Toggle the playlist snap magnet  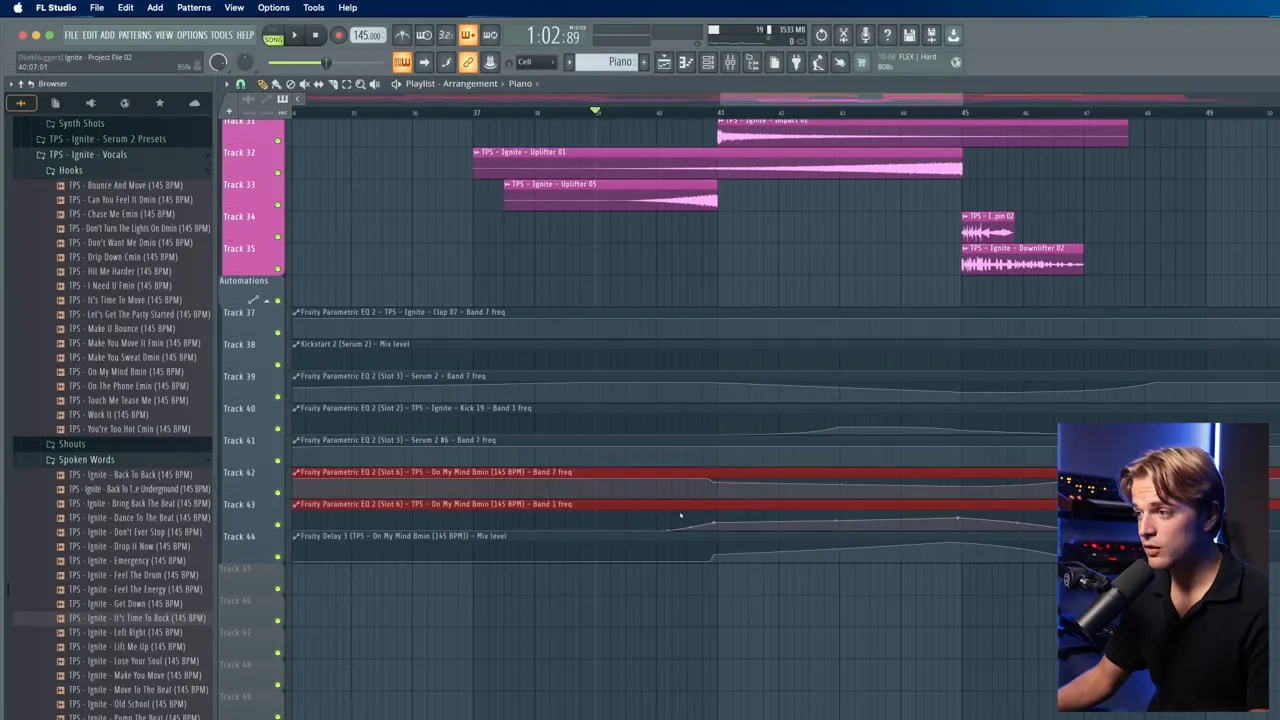pyautogui.click(x=240, y=84)
